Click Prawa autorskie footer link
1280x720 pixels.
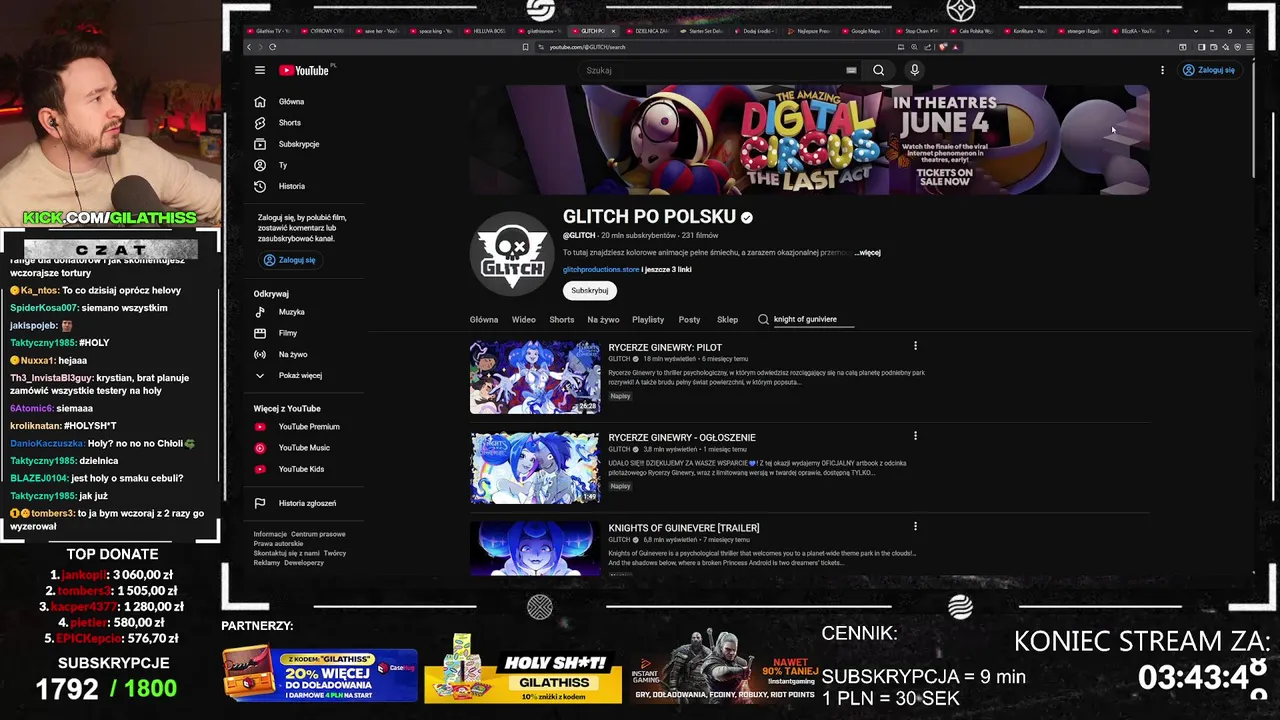coord(278,543)
